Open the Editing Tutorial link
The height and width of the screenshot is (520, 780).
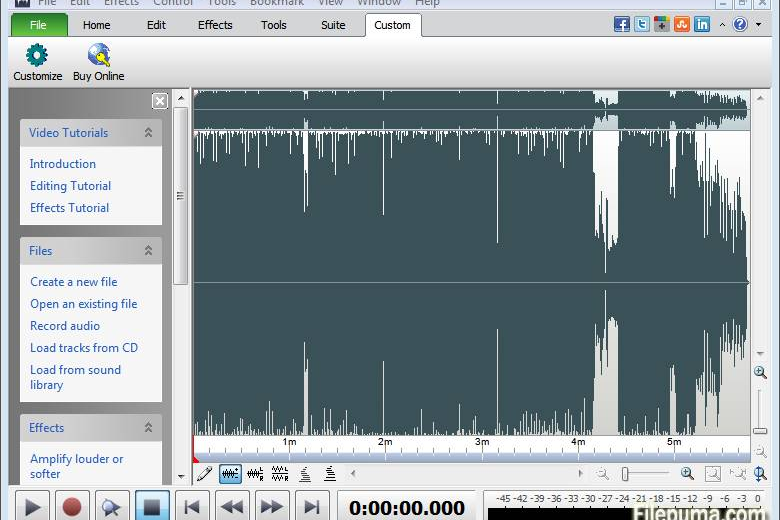[x=71, y=186]
